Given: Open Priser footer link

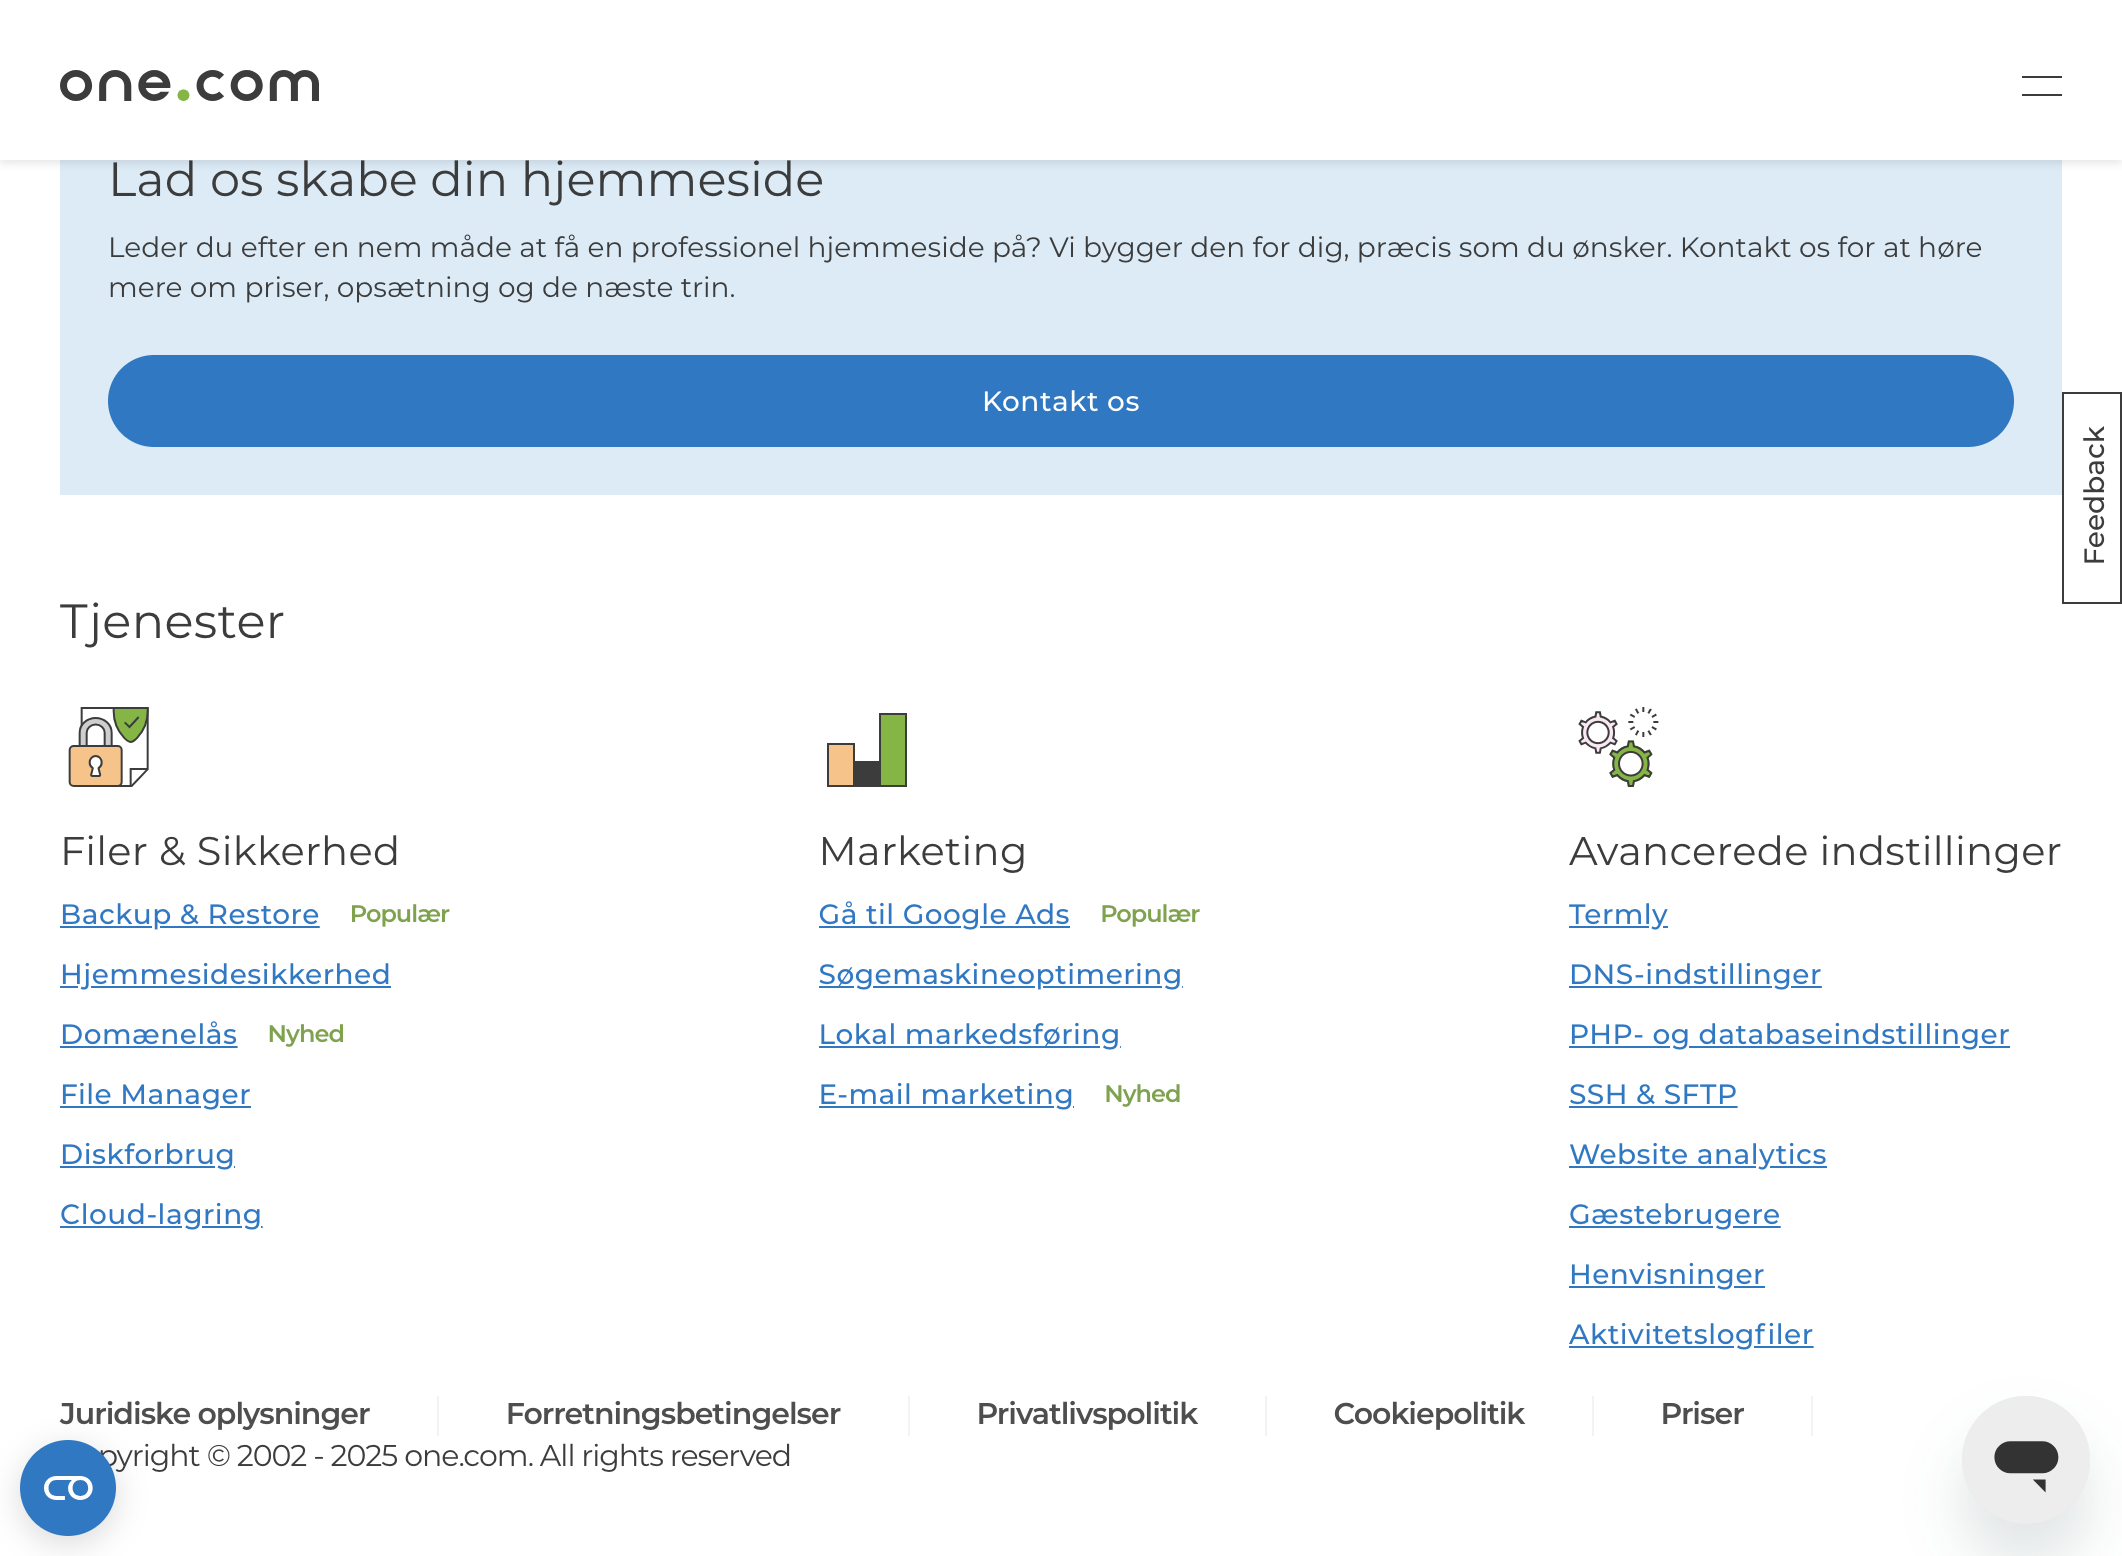Looking at the screenshot, I should [x=1702, y=1414].
